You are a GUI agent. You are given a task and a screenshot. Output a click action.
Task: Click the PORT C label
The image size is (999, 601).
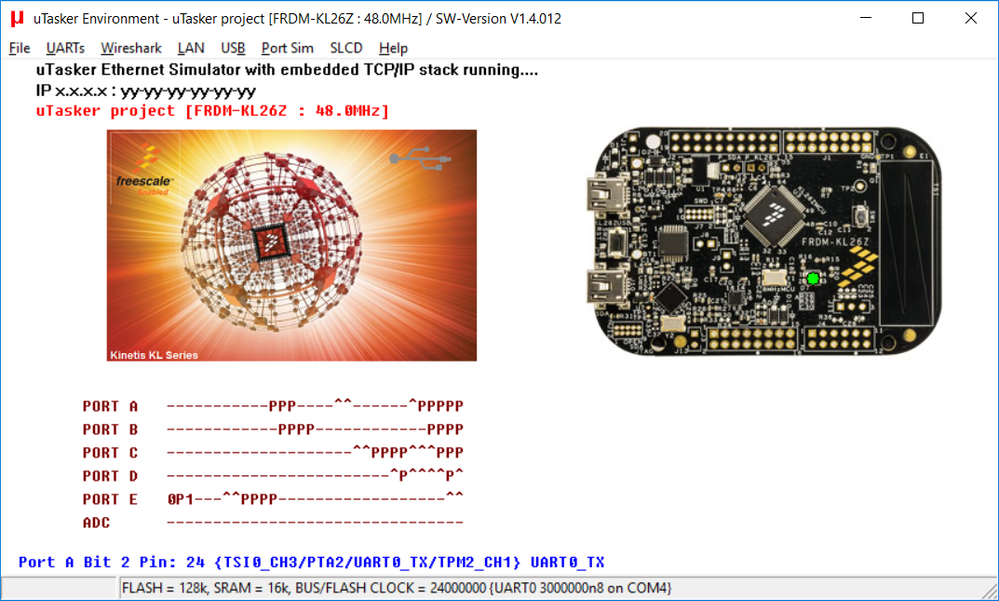click(x=110, y=453)
